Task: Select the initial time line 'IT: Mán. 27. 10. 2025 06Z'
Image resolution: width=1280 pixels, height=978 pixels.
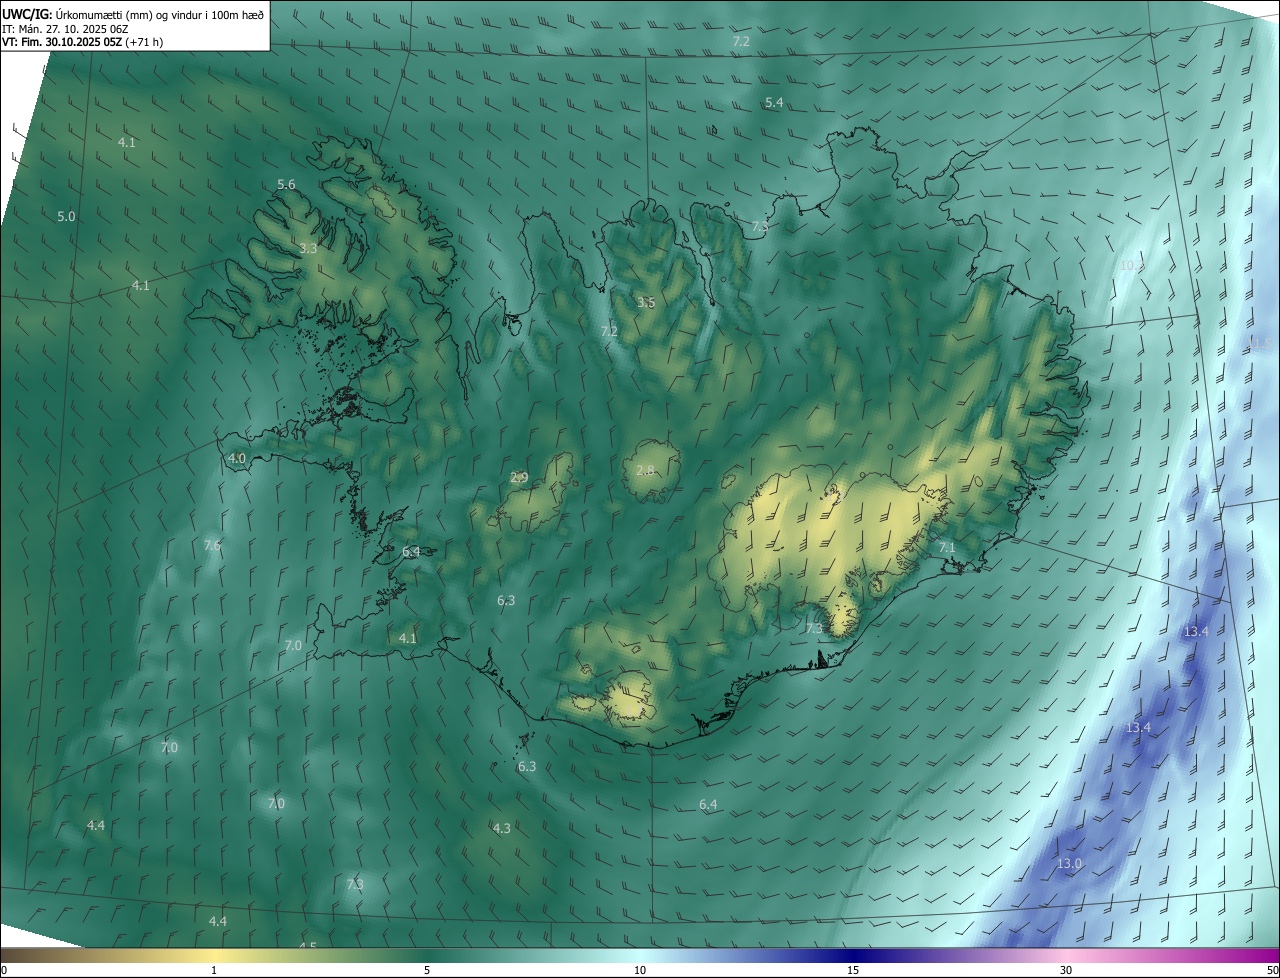Action: (65, 28)
